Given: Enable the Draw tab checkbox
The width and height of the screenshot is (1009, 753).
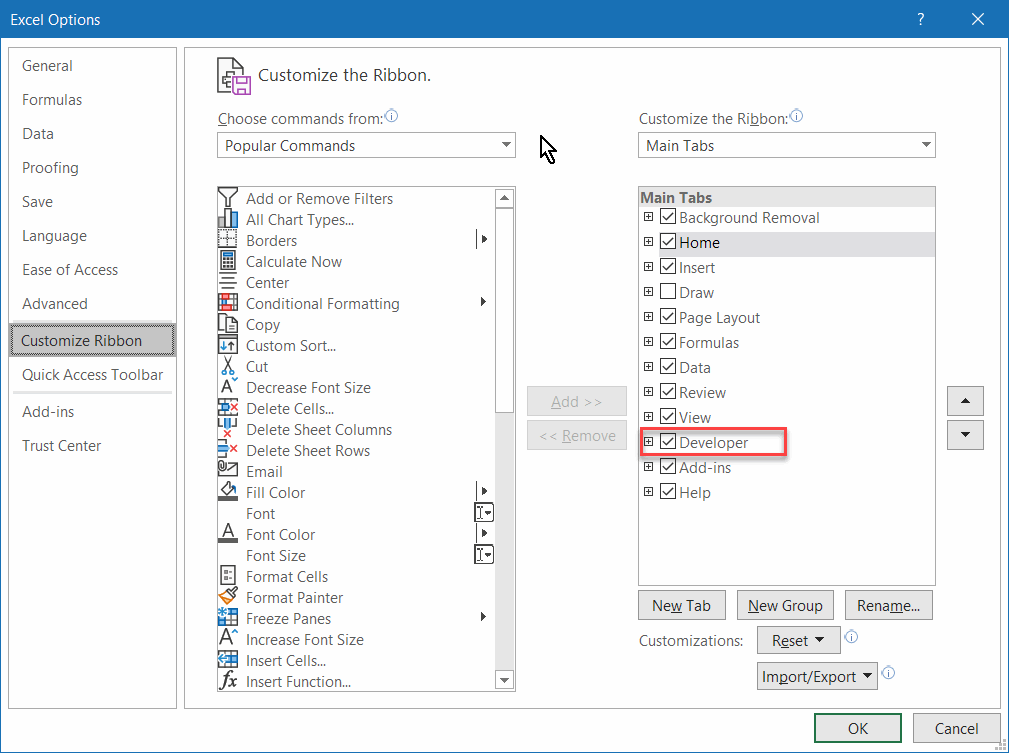Looking at the screenshot, I should pos(668,292).
